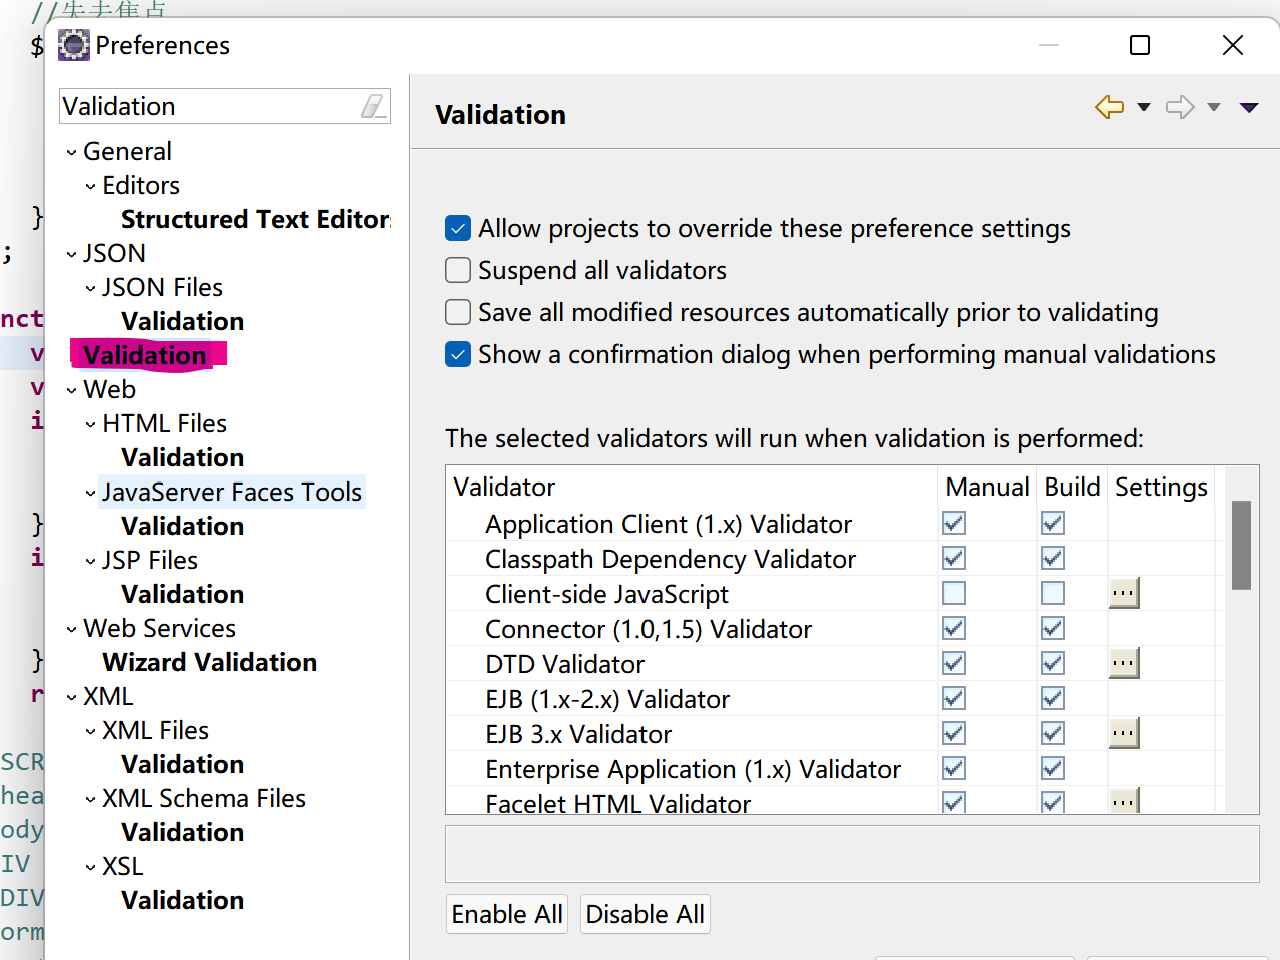
Task: Uncheck Allow projects to override settings
Action: tap(458, 228)
